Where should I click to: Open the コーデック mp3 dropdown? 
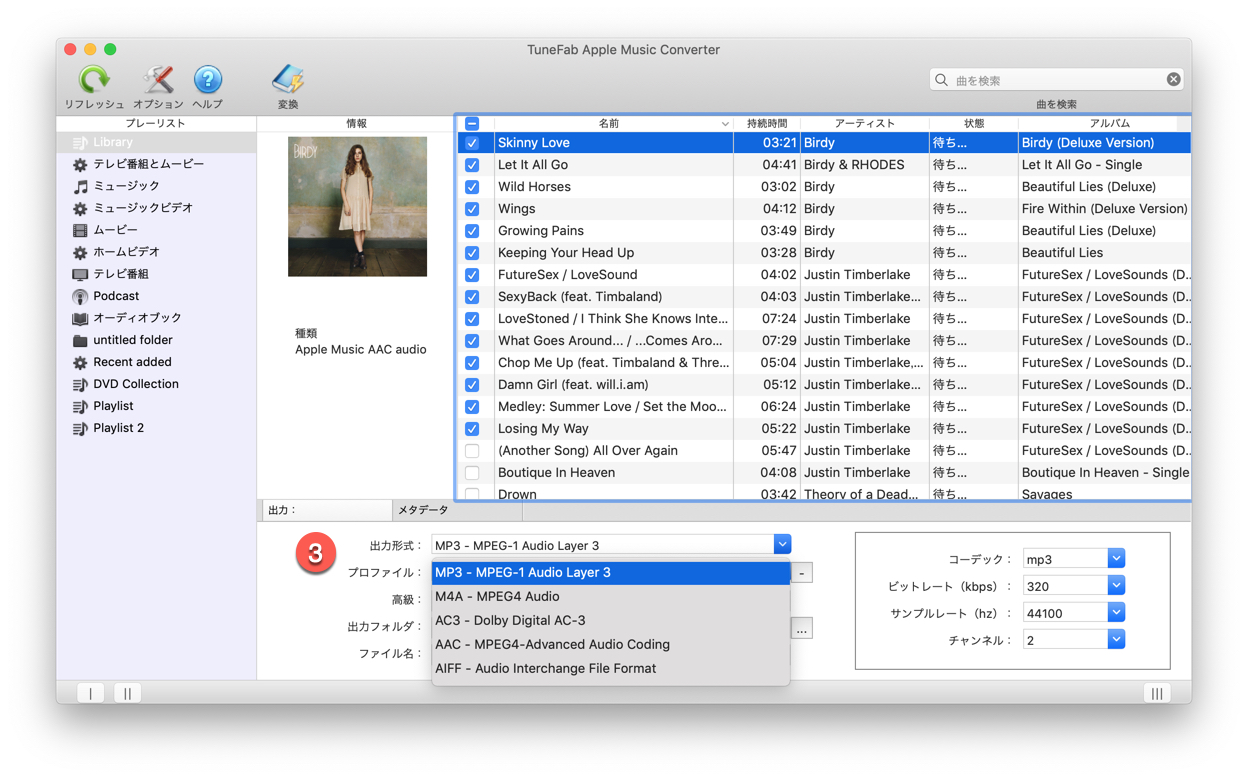tap(1116, 559)
